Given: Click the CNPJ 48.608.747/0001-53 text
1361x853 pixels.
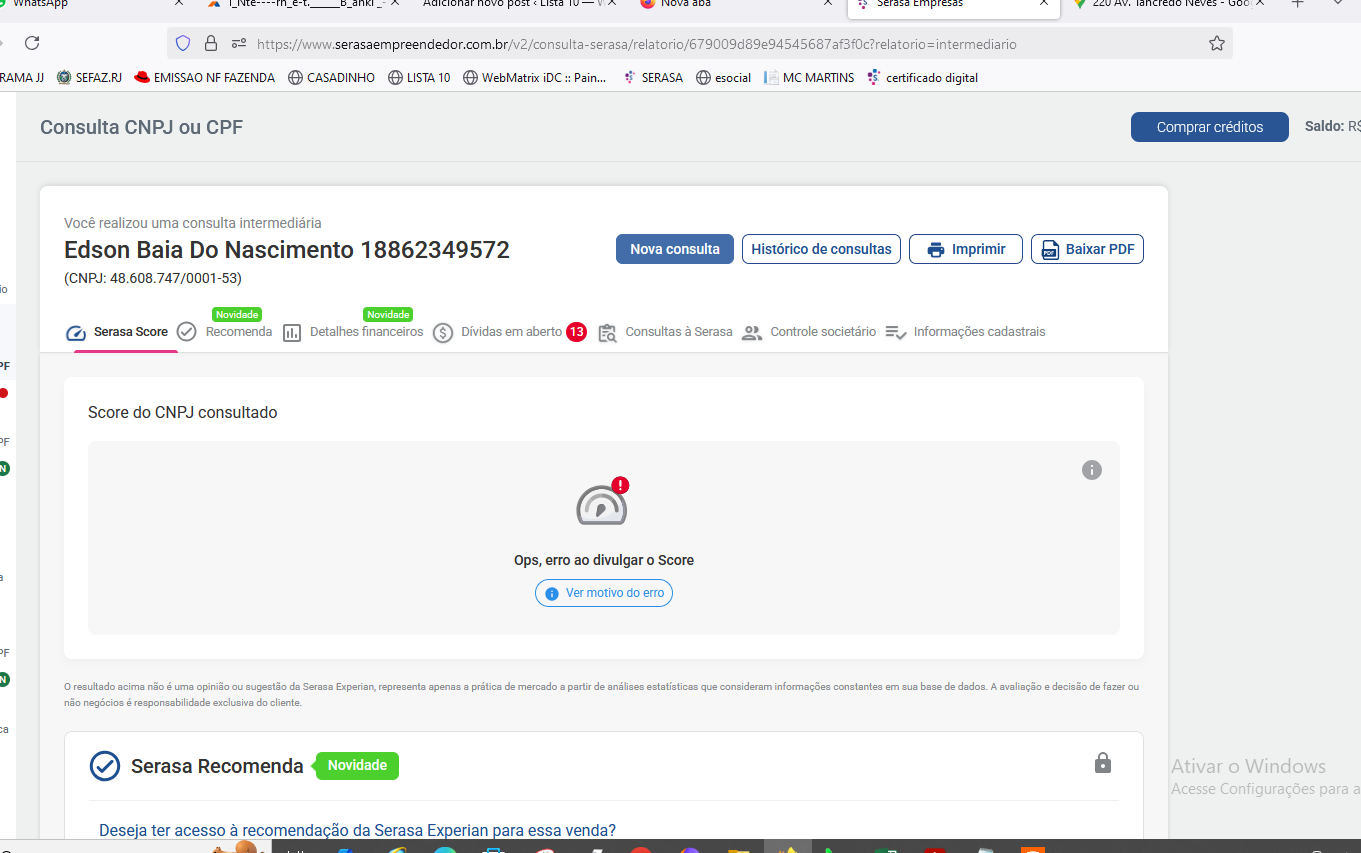Looking at the screenshot, I should point(153,278).
